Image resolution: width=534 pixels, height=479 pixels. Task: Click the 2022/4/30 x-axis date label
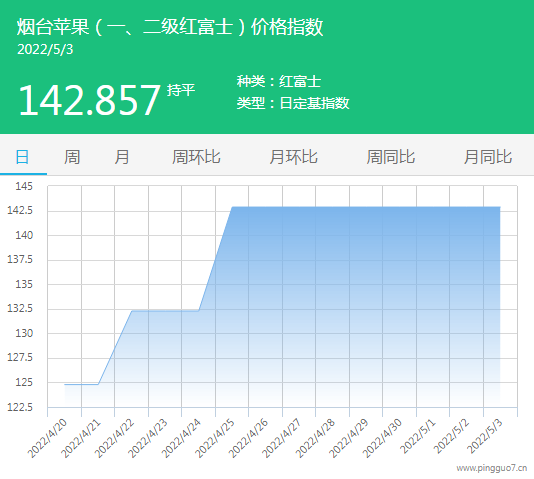tap(382, 438)
